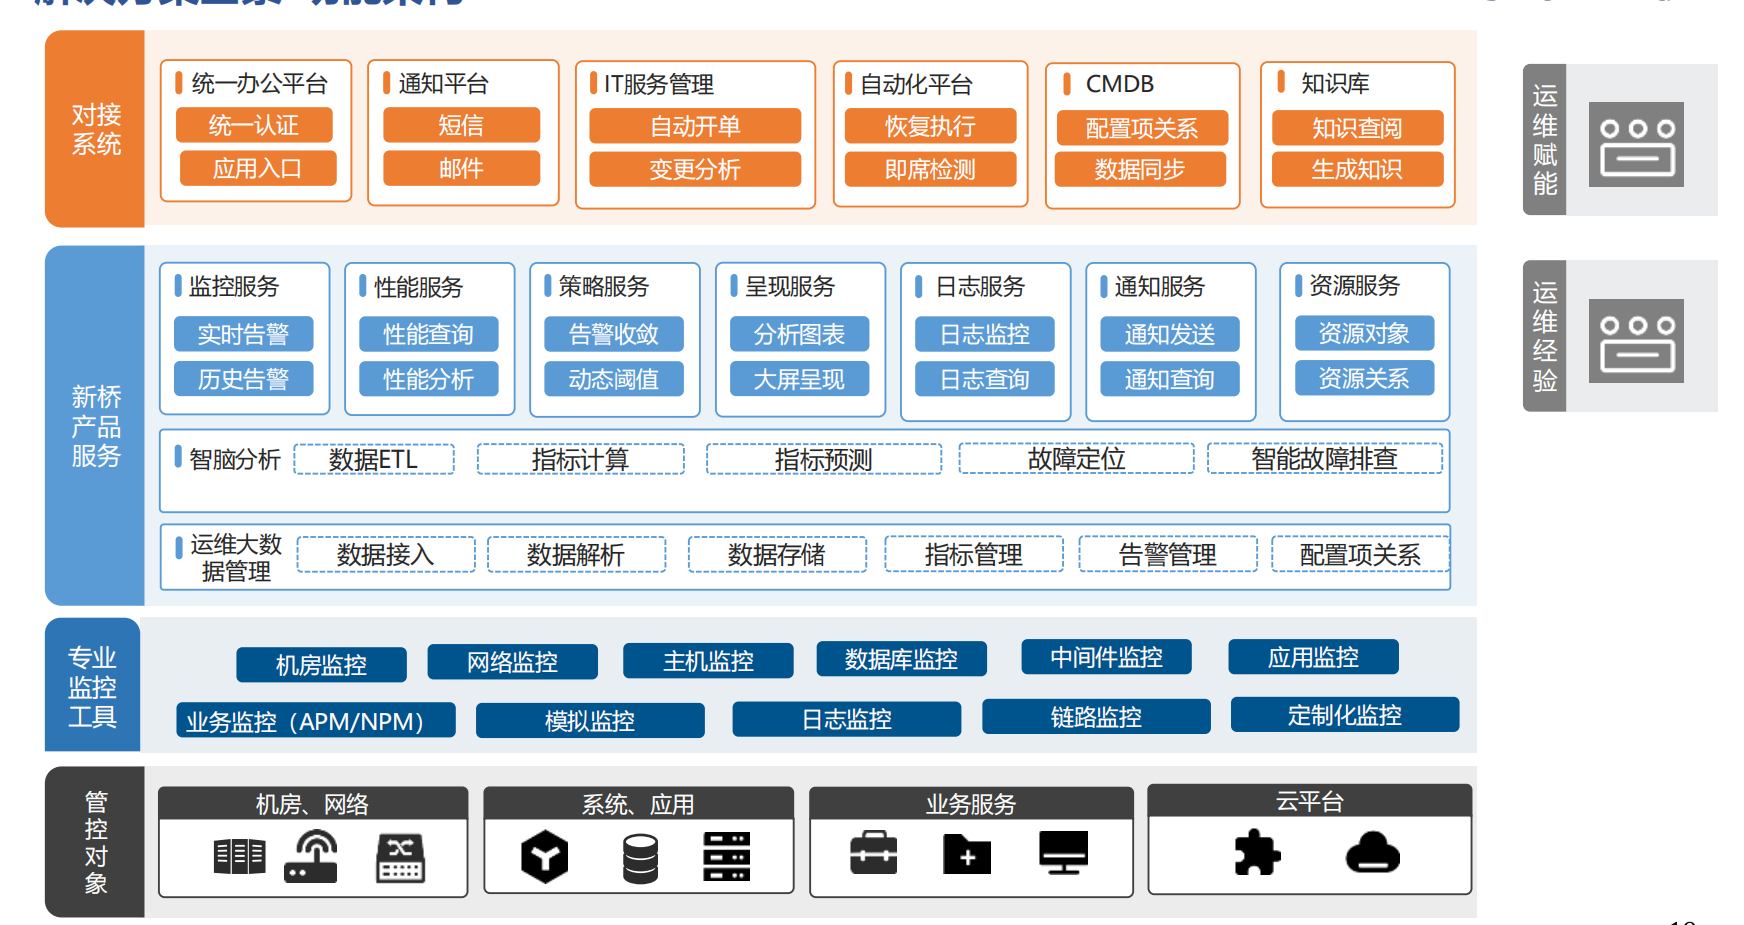Click the monitor screen icon under 业务服务
The width and height of the screenshot is (1744, 925).
[x=1063, y=853]
